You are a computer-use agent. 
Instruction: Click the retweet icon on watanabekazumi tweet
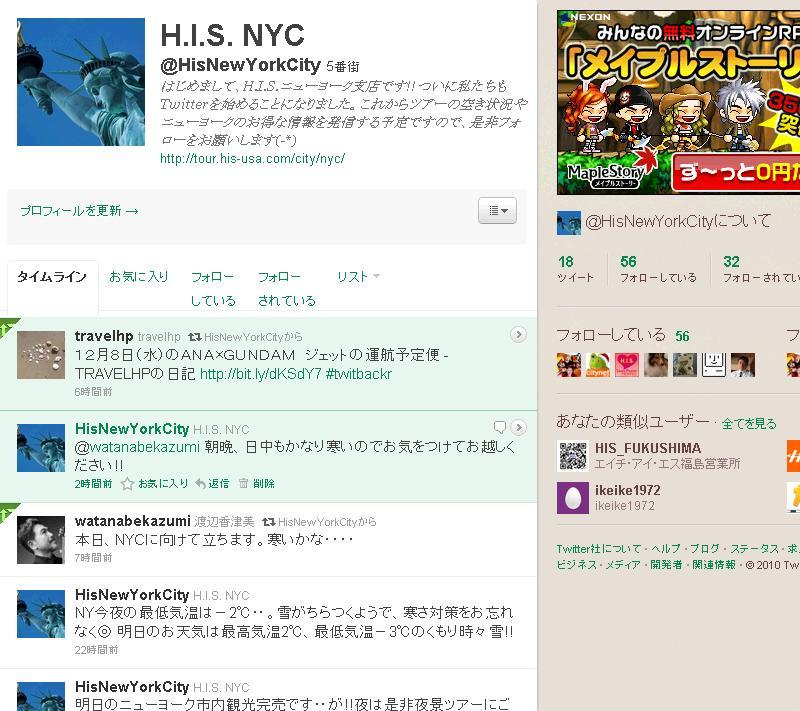[x=269, y=522]
